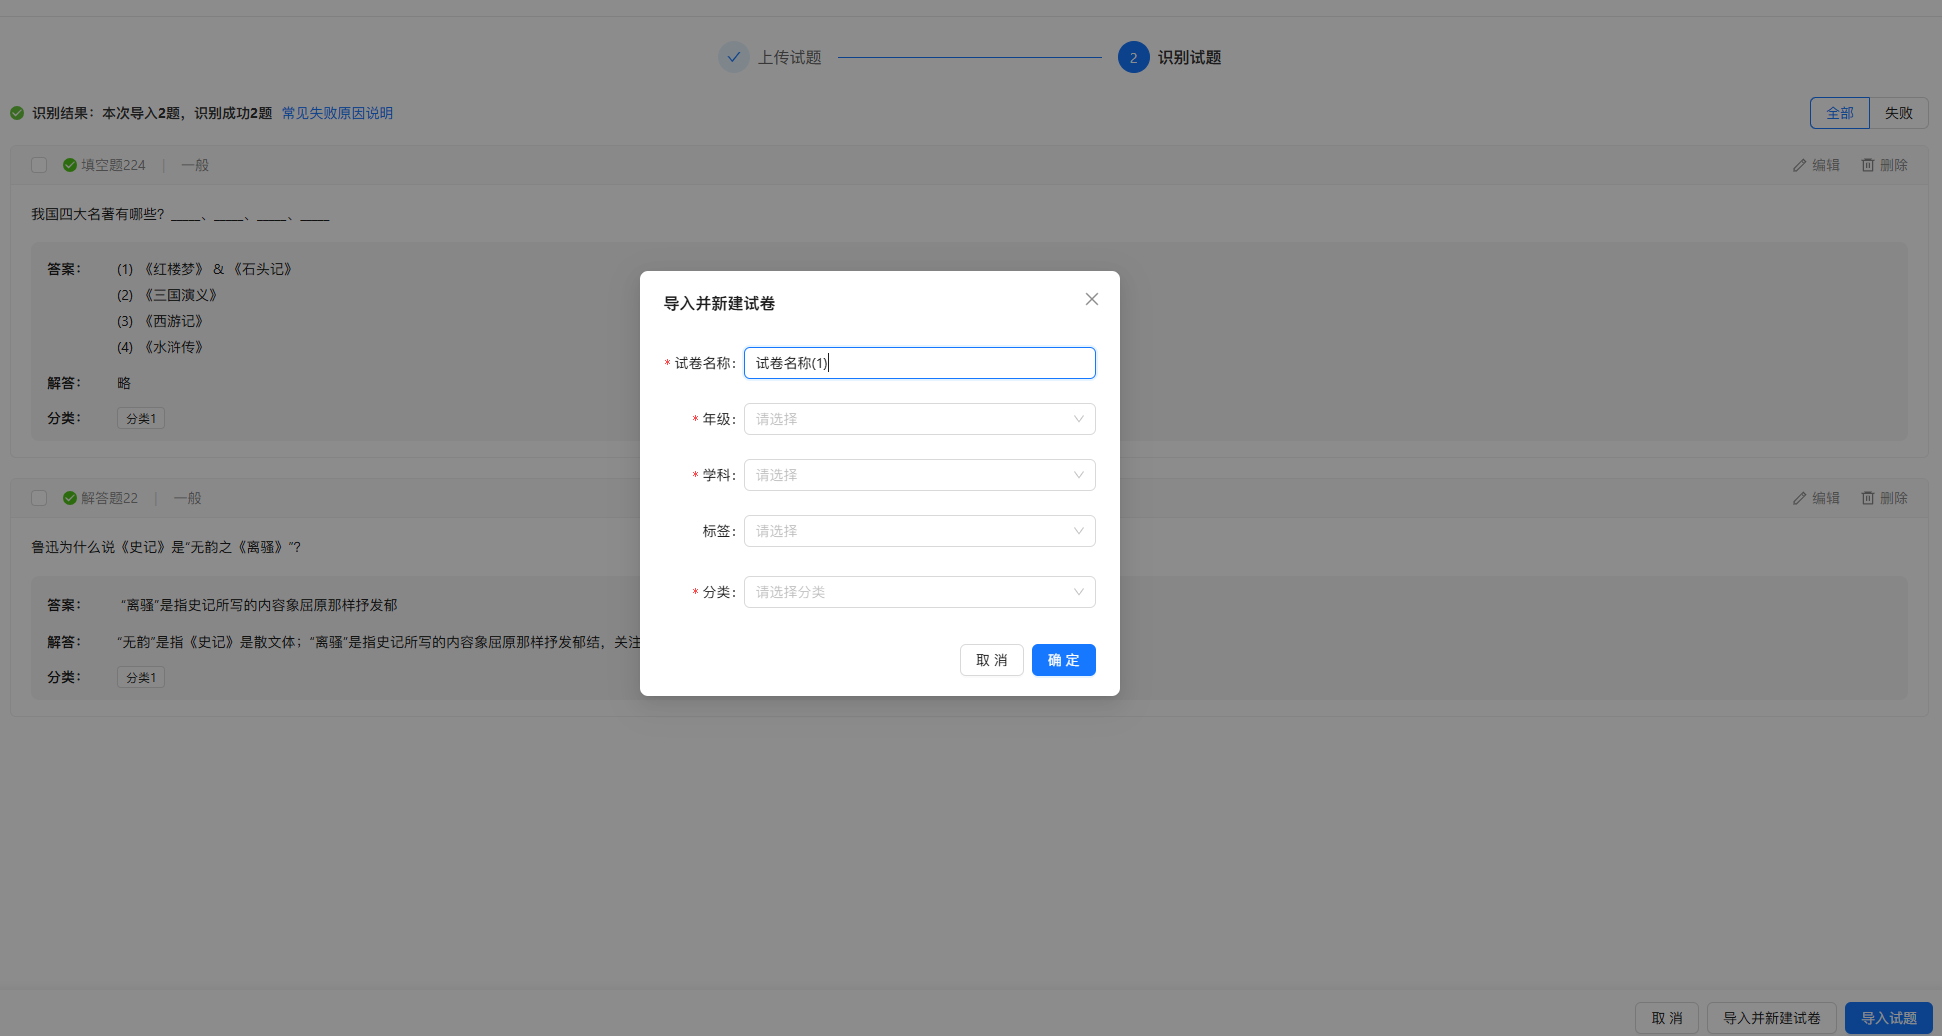Click the 取消 button in dialog

(x=992, y=660)
